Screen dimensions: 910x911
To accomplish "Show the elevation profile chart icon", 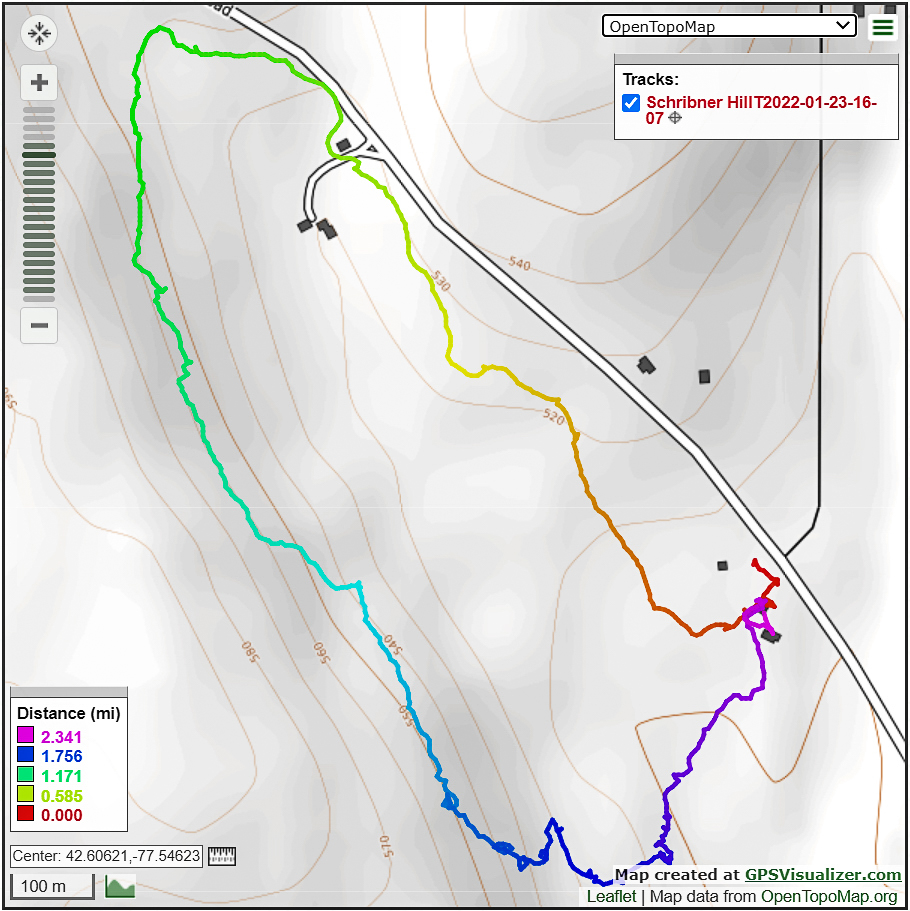I will (120, 886).
